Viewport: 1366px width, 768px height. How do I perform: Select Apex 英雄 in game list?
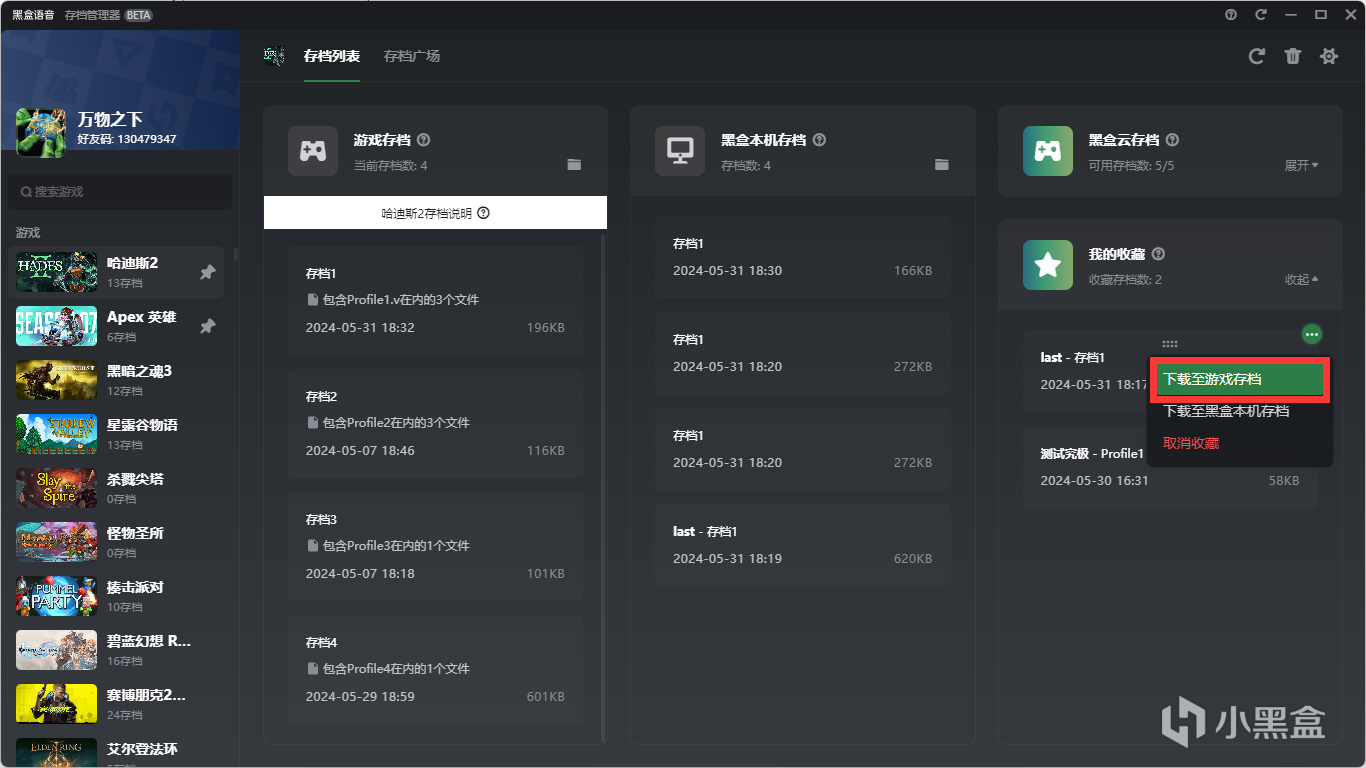click(x=116, y=326)
